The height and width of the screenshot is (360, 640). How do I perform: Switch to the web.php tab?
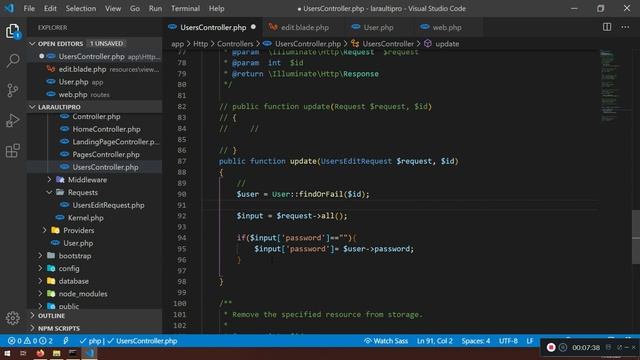tap(447, 27)
